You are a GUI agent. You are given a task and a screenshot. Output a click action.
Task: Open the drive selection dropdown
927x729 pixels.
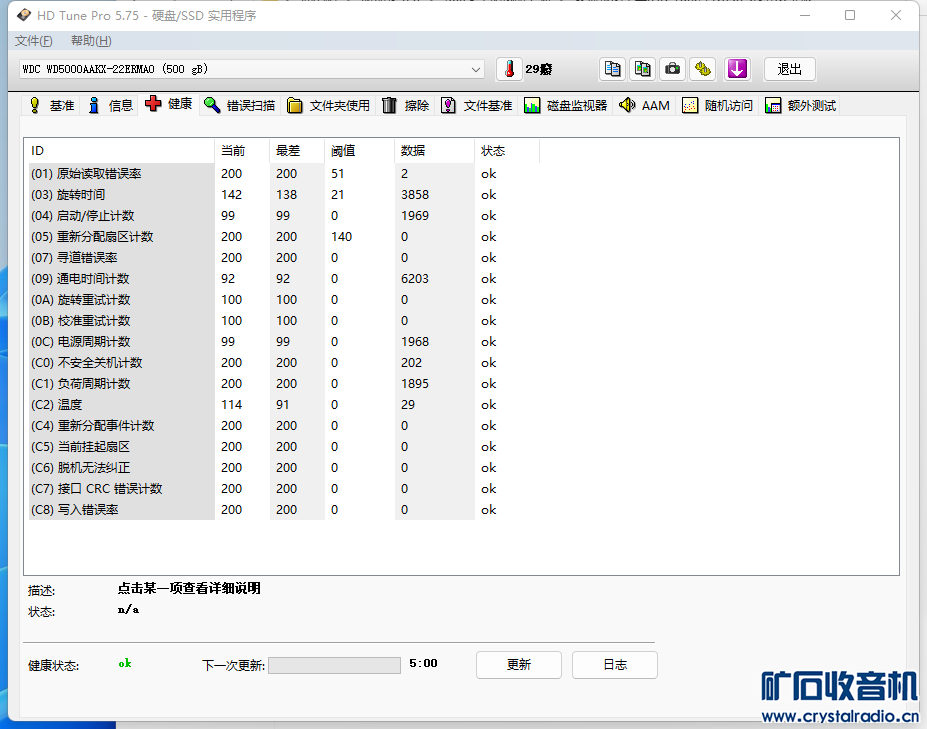pos(251,69)
